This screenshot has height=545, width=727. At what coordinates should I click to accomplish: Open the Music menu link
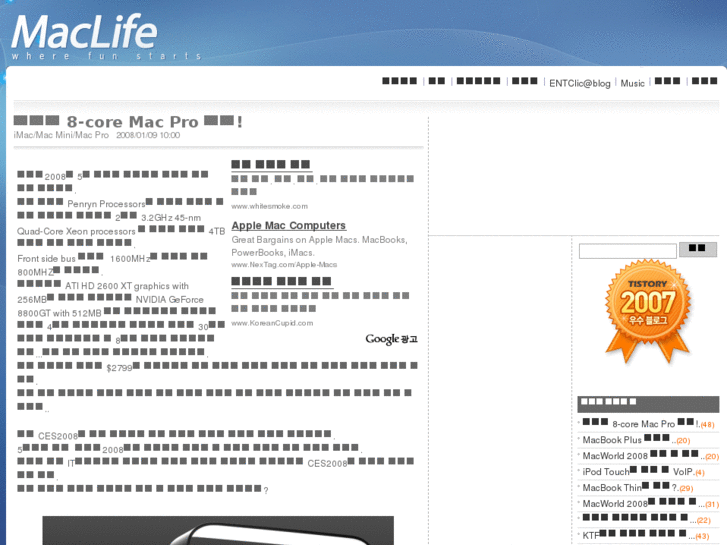pyautogui.click(x=632, y=83)
